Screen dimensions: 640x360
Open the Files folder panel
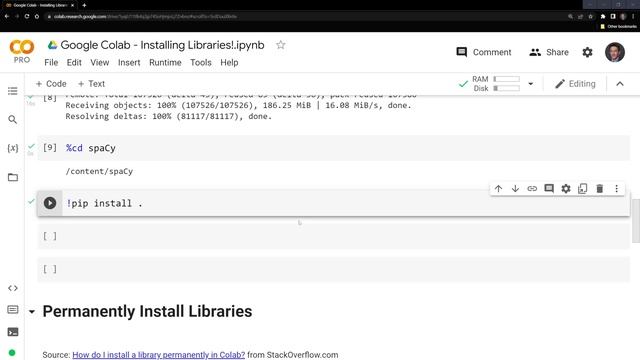(x=13, y=177)
